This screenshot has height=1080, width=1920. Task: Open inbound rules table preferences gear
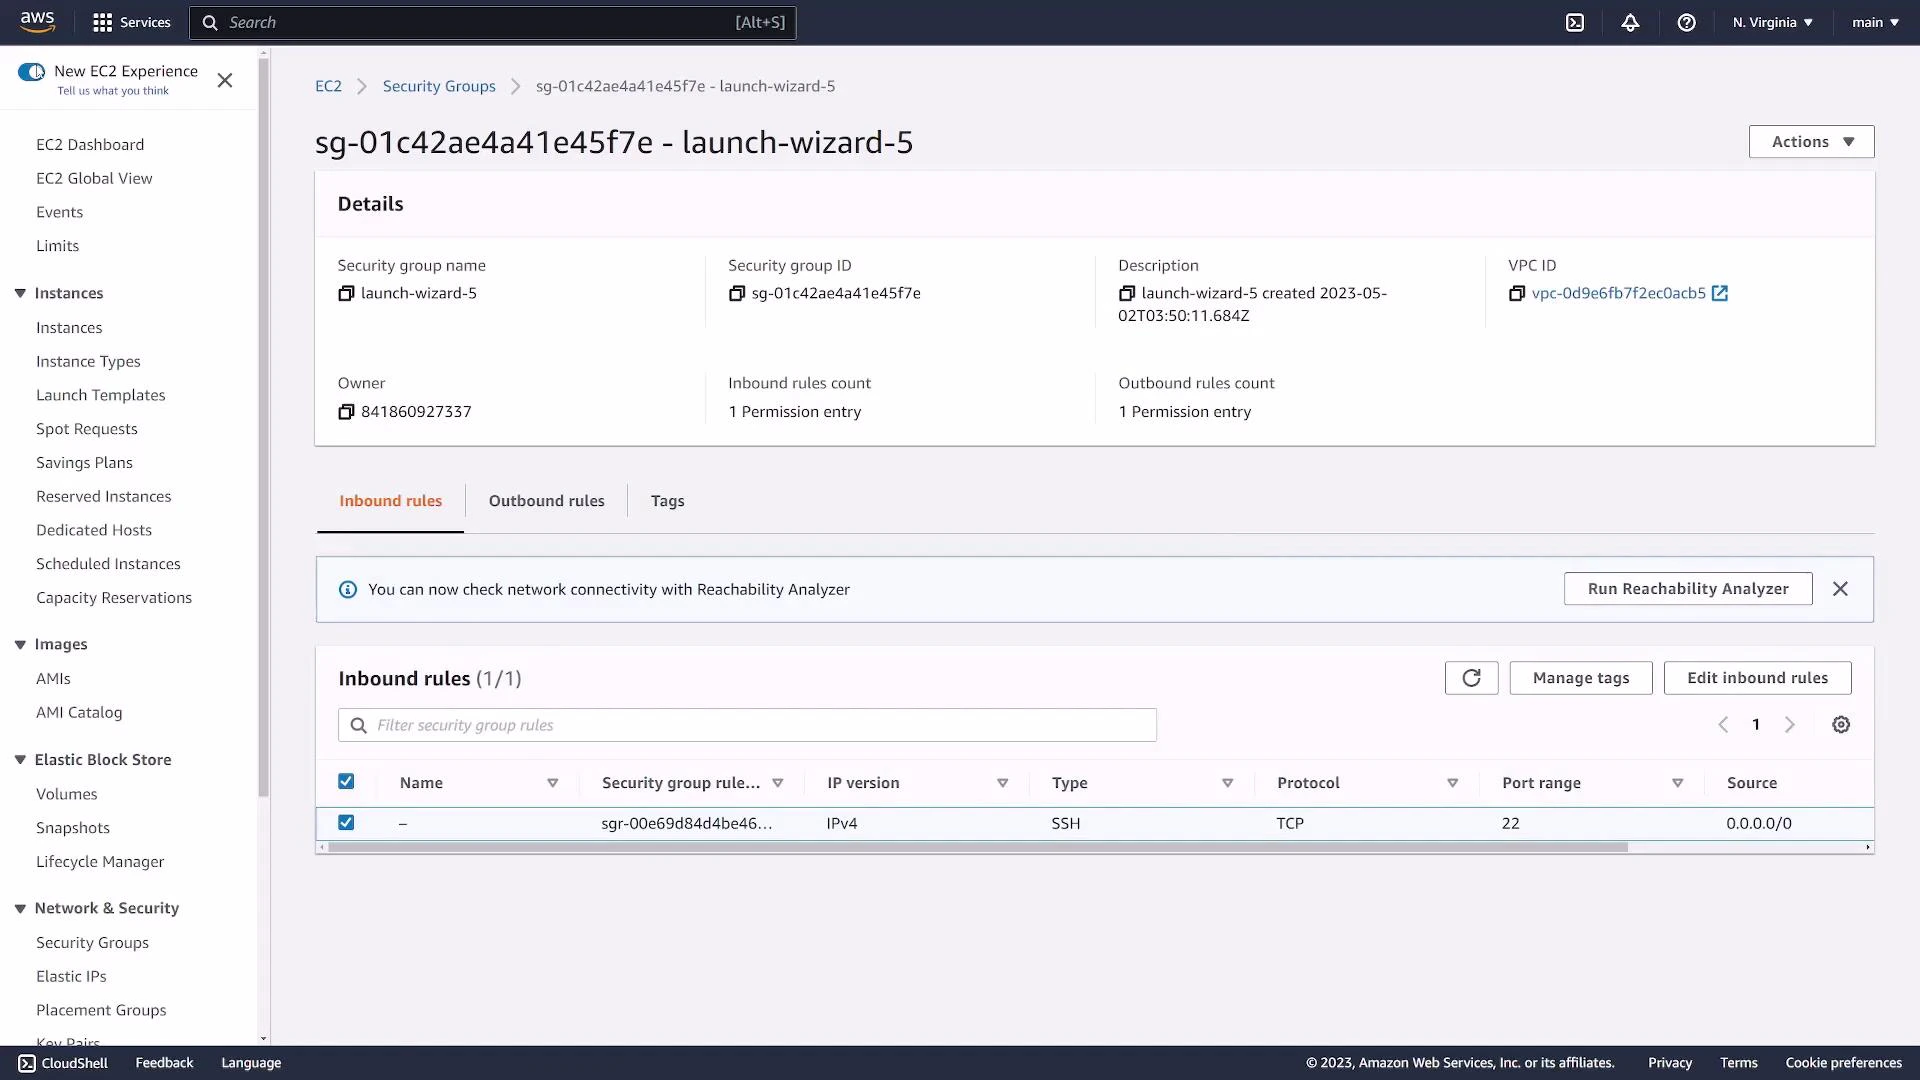pos(1841,724)
